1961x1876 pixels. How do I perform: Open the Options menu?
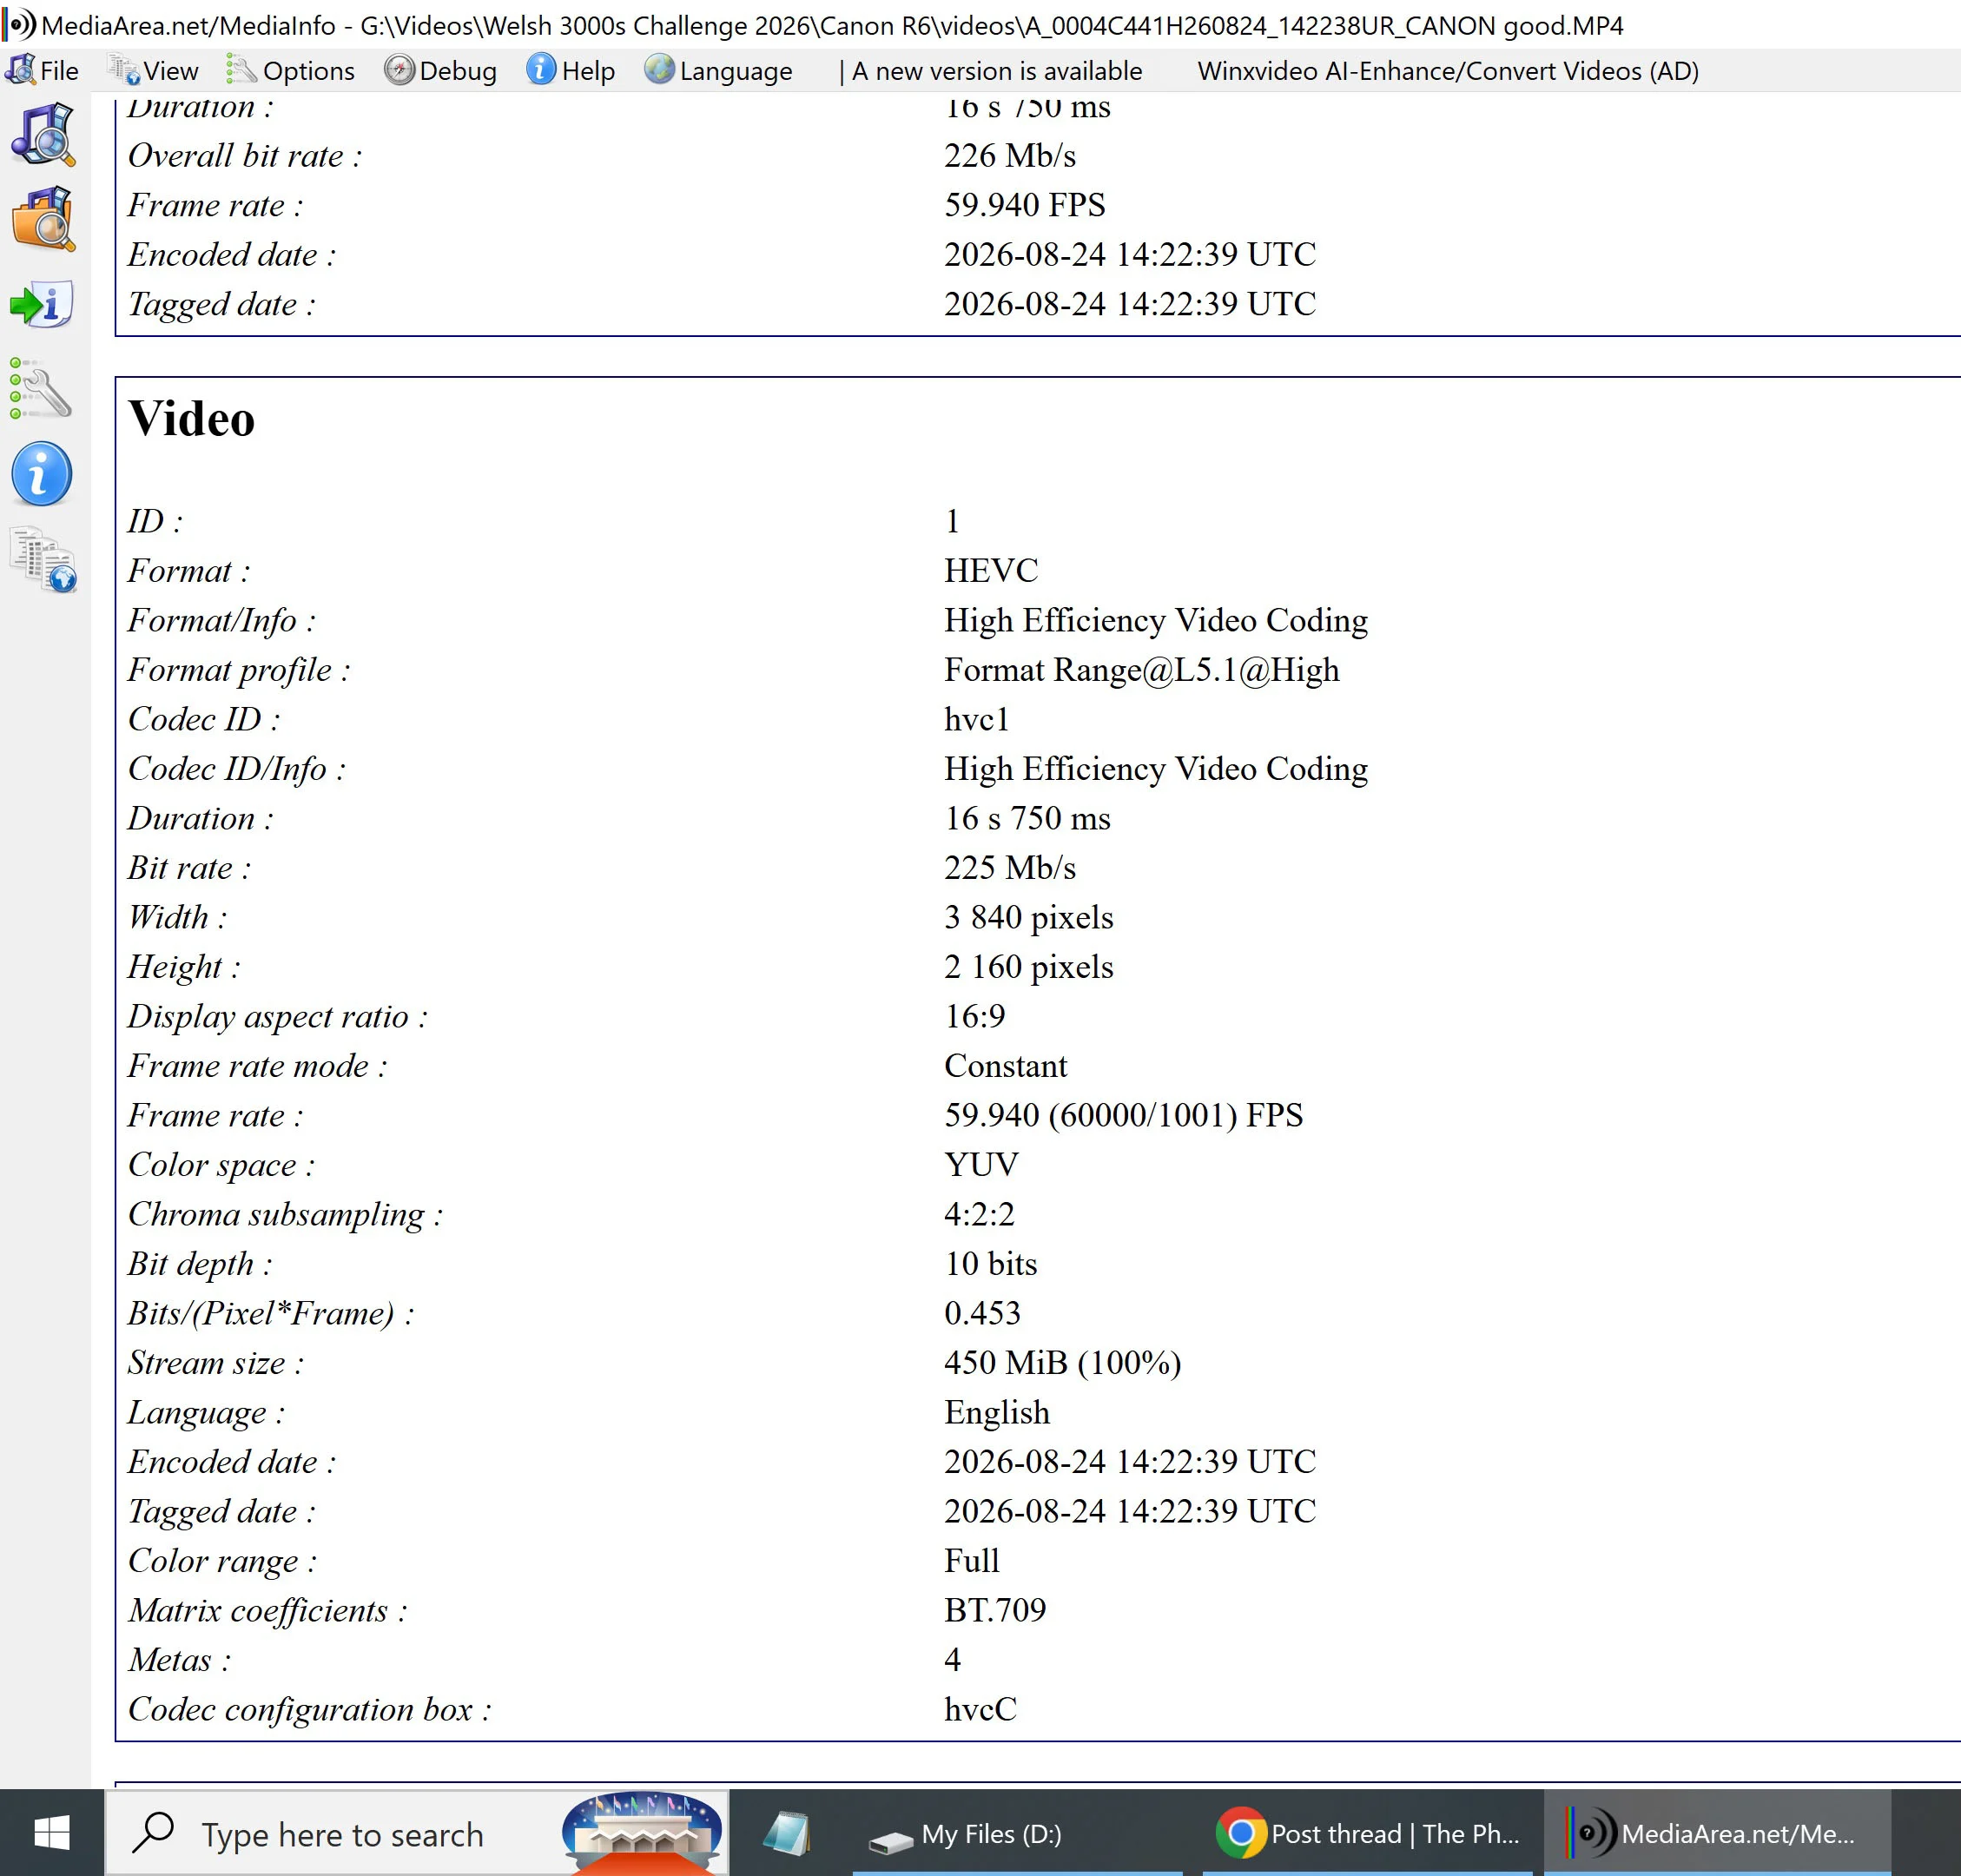[291, 71]
